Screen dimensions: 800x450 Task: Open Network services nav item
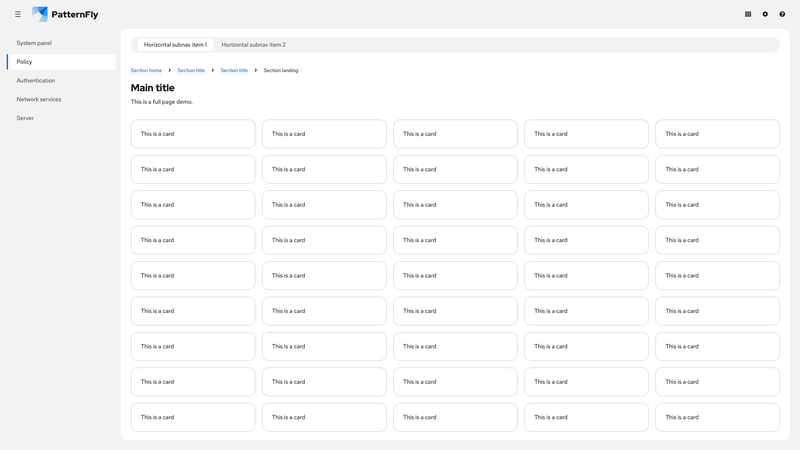pyautogui.click(x=62, y=99)
